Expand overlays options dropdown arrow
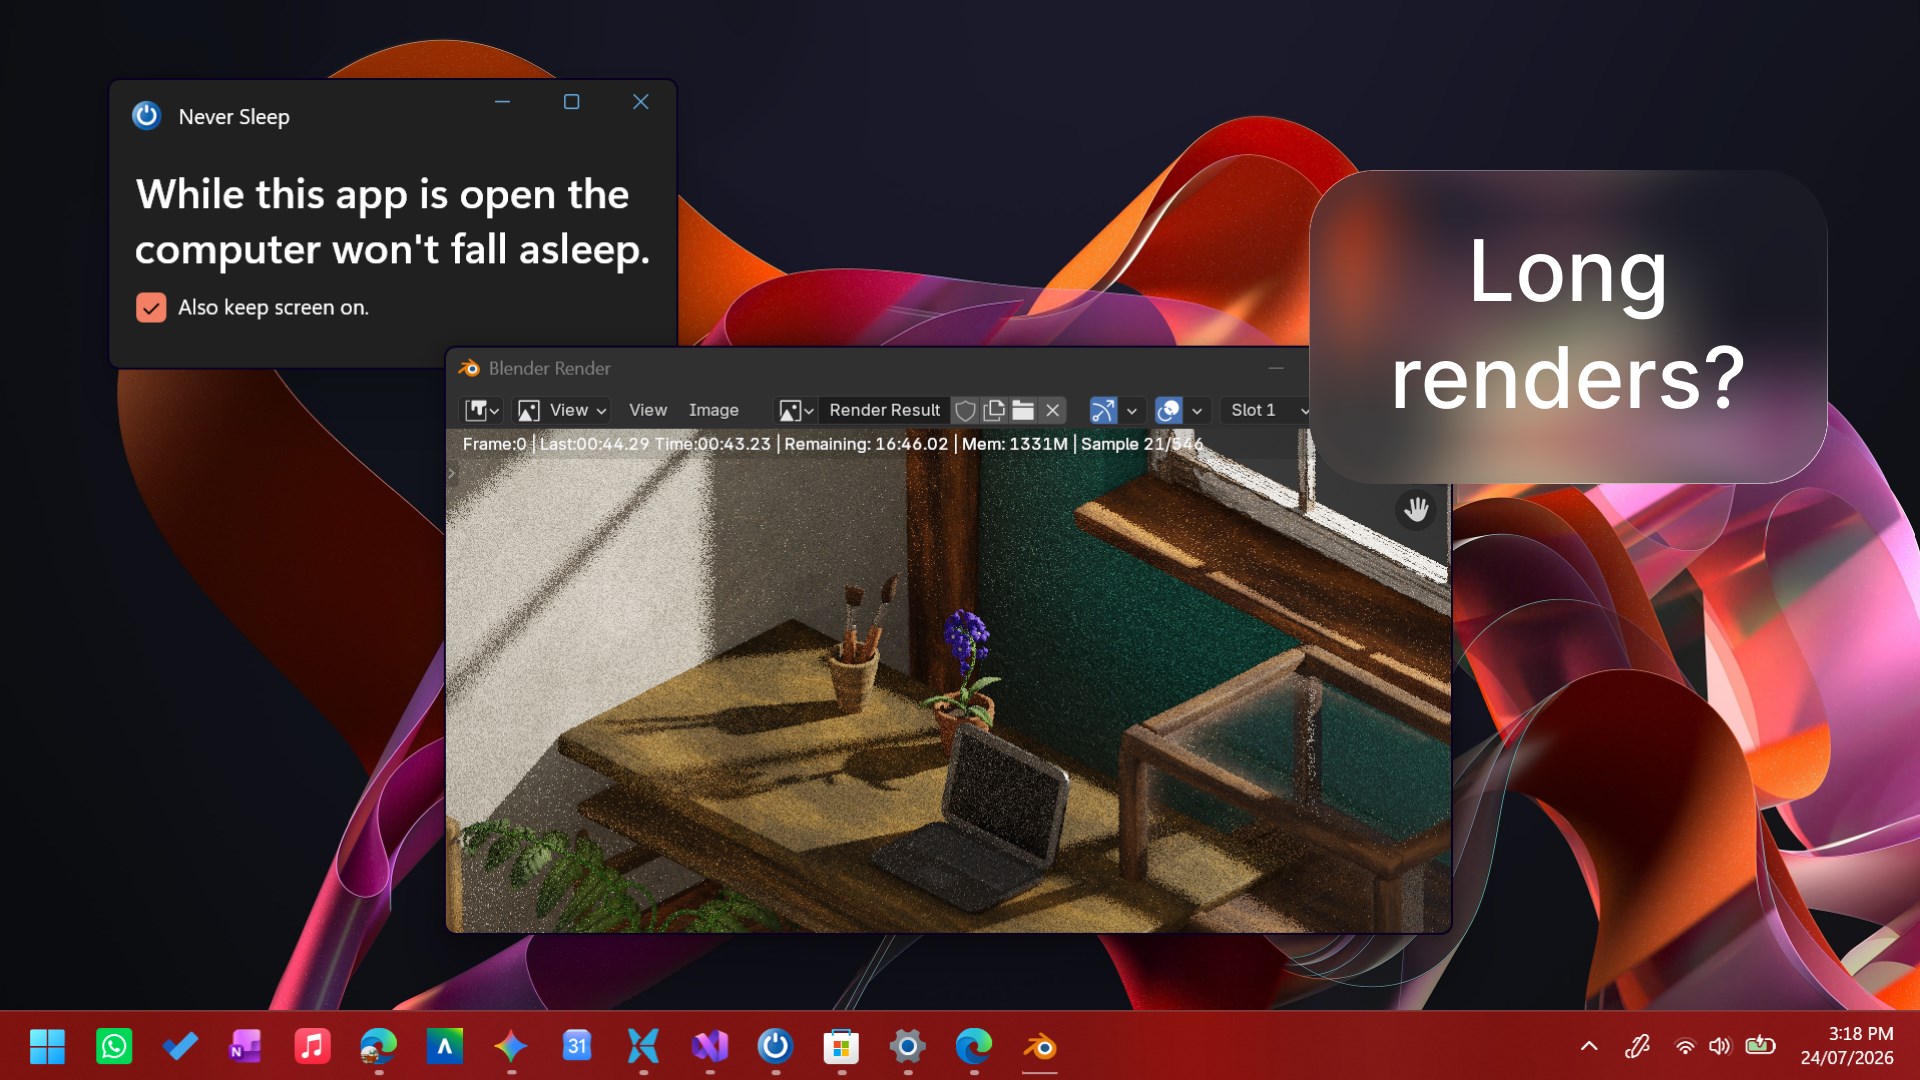Image resolution: width=1920 pixels, height=1080 pixels. pos(1196,410)
